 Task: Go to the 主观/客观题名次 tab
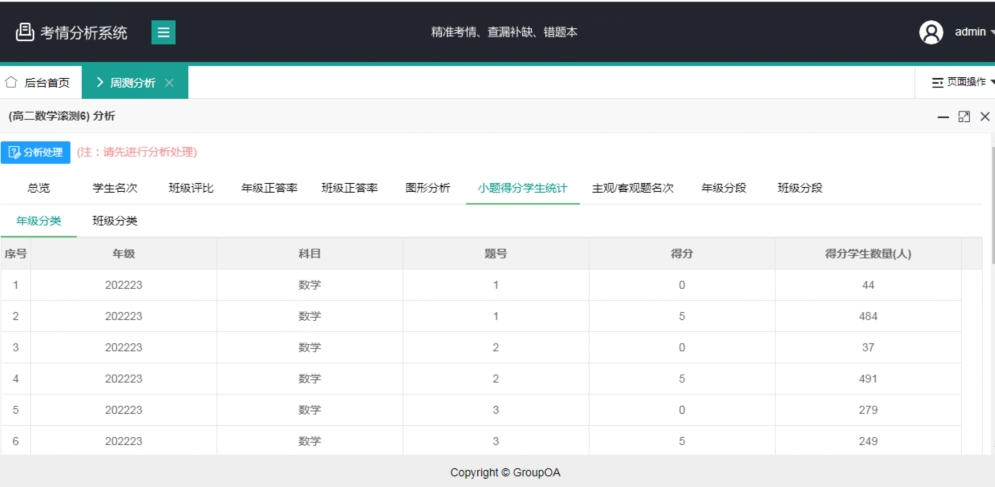(633, 188)
